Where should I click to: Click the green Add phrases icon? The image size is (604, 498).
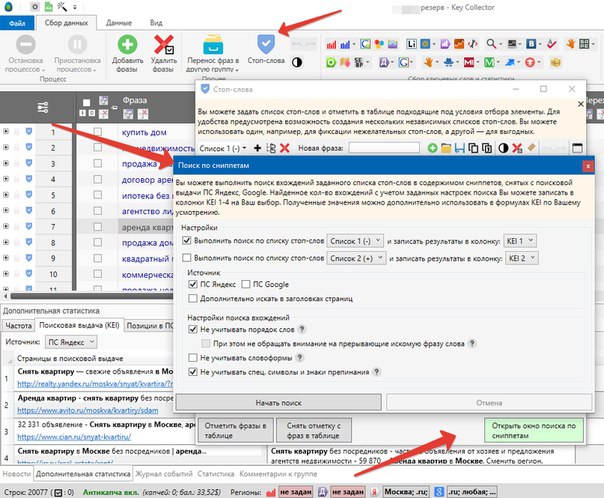click(127, 44)
